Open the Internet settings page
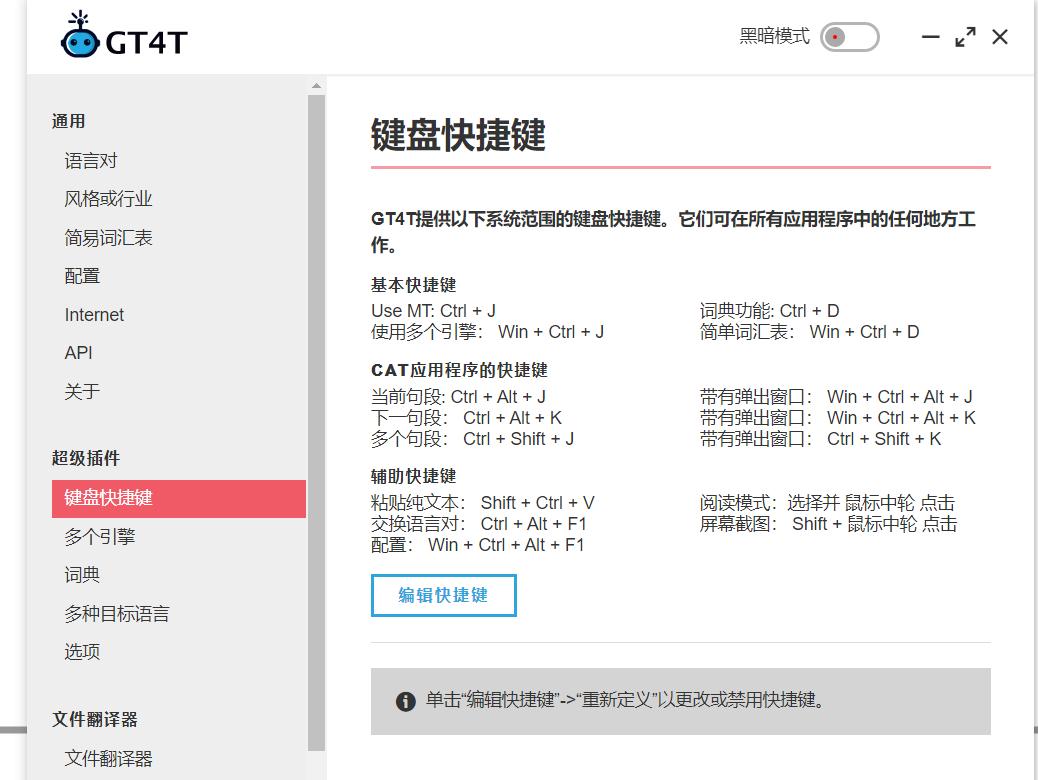 tap(93, 314)
